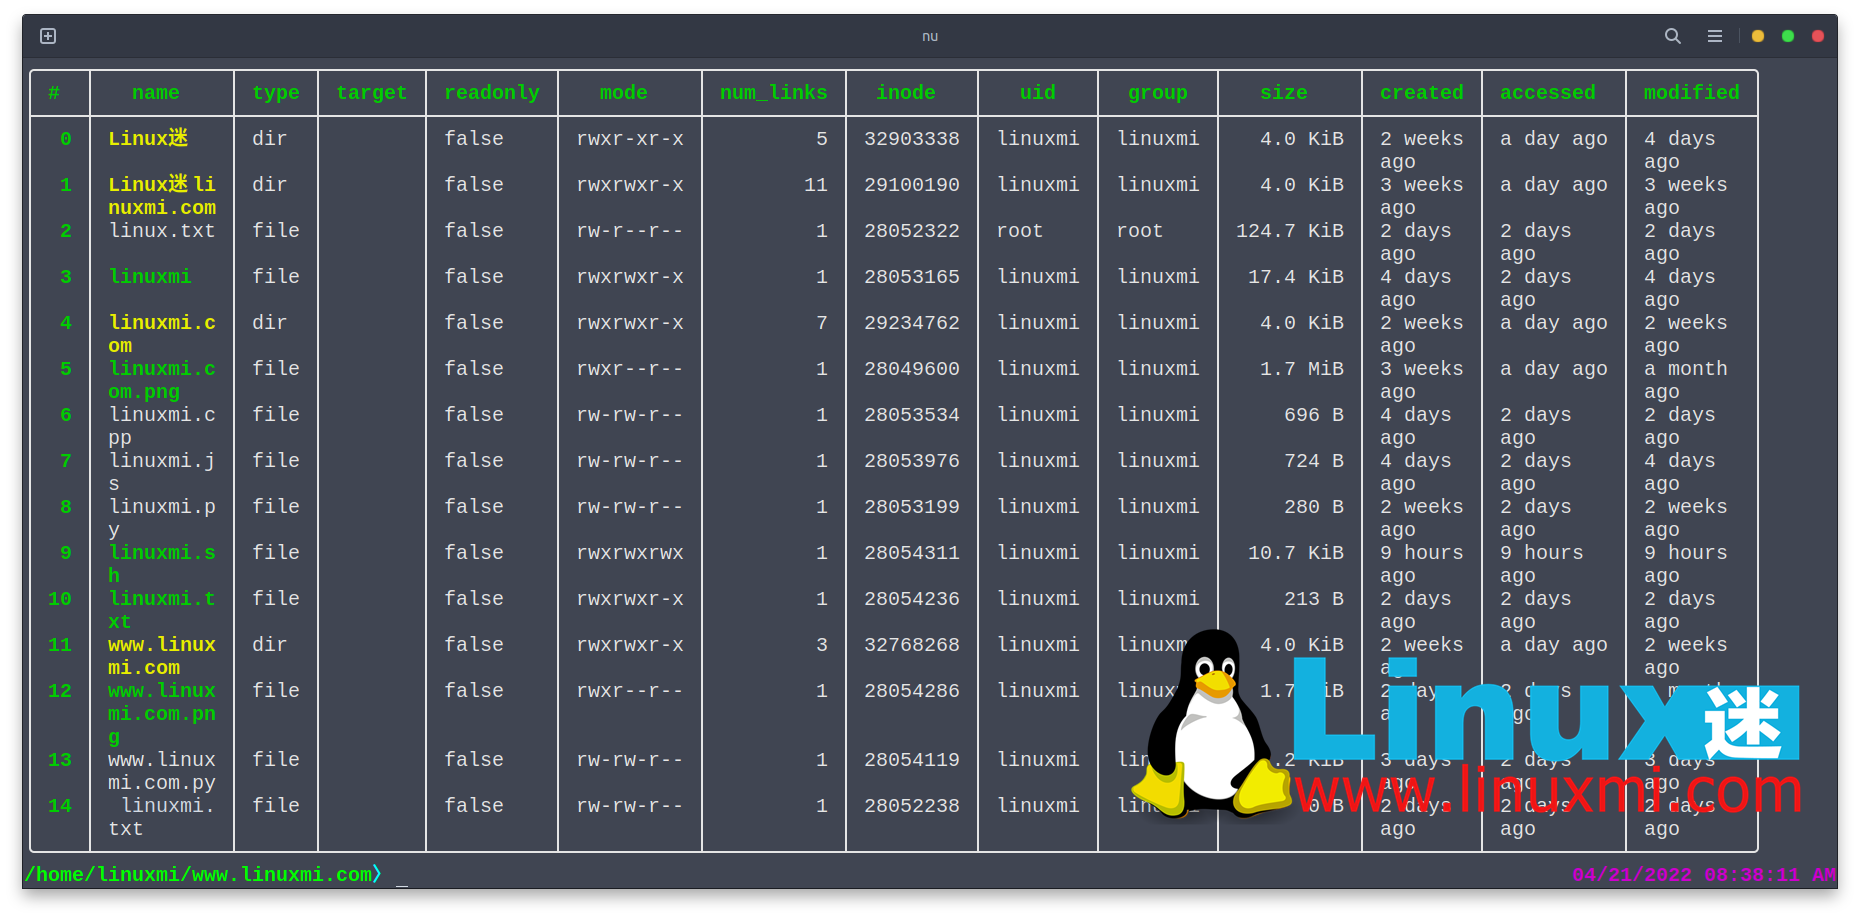
Task: Select the 'group' column header
Action: coord(1158,93)
